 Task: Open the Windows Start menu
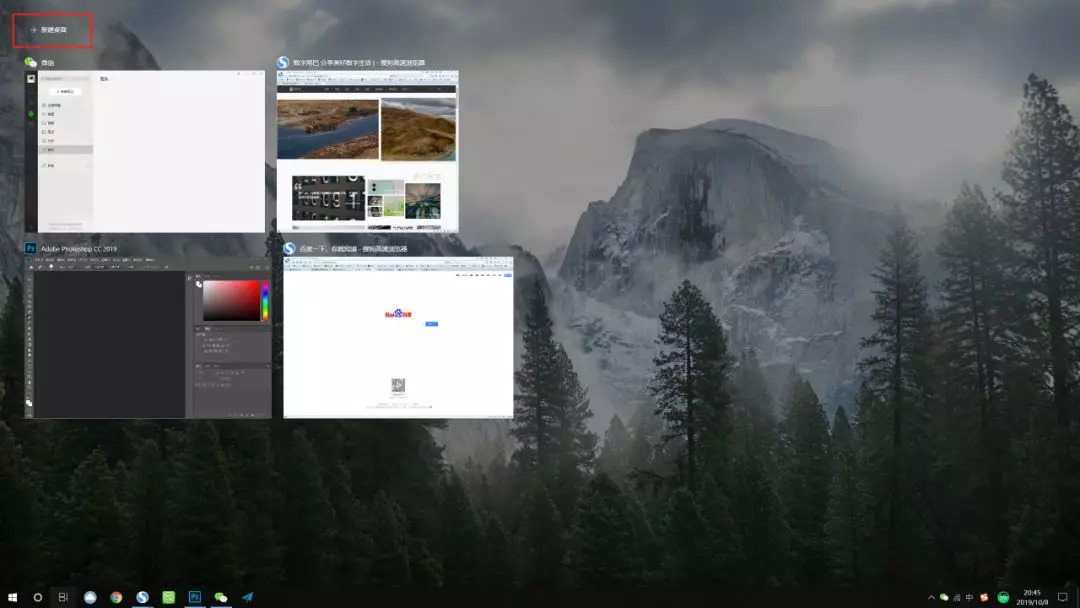pos(12,597)
